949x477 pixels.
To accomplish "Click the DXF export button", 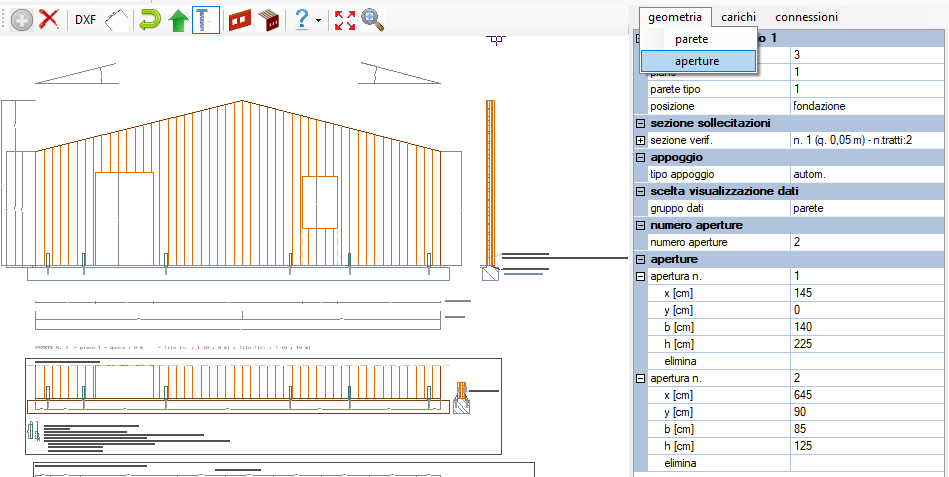I will point(86,20).
